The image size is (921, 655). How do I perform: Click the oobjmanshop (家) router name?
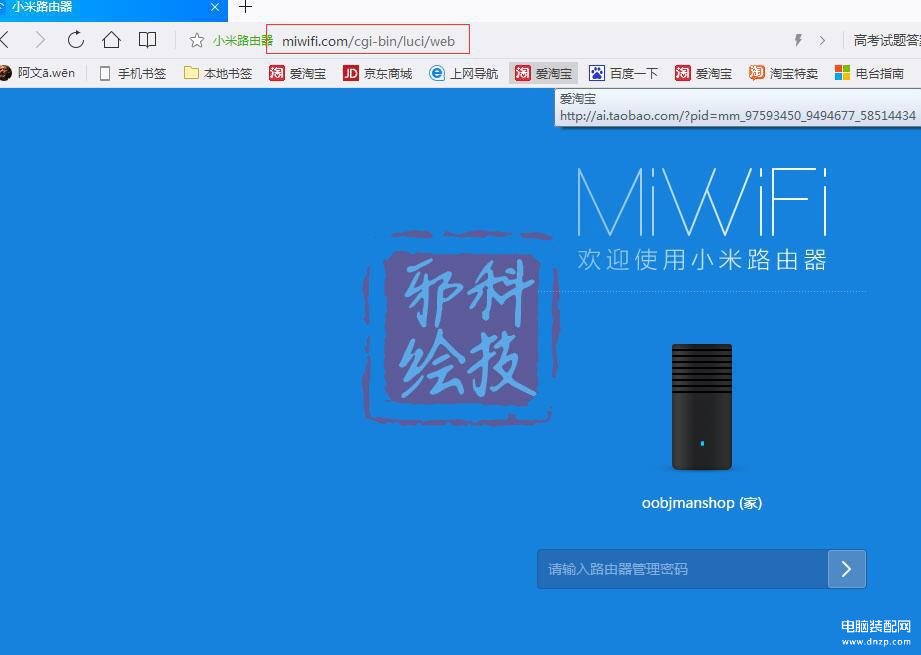702,503
